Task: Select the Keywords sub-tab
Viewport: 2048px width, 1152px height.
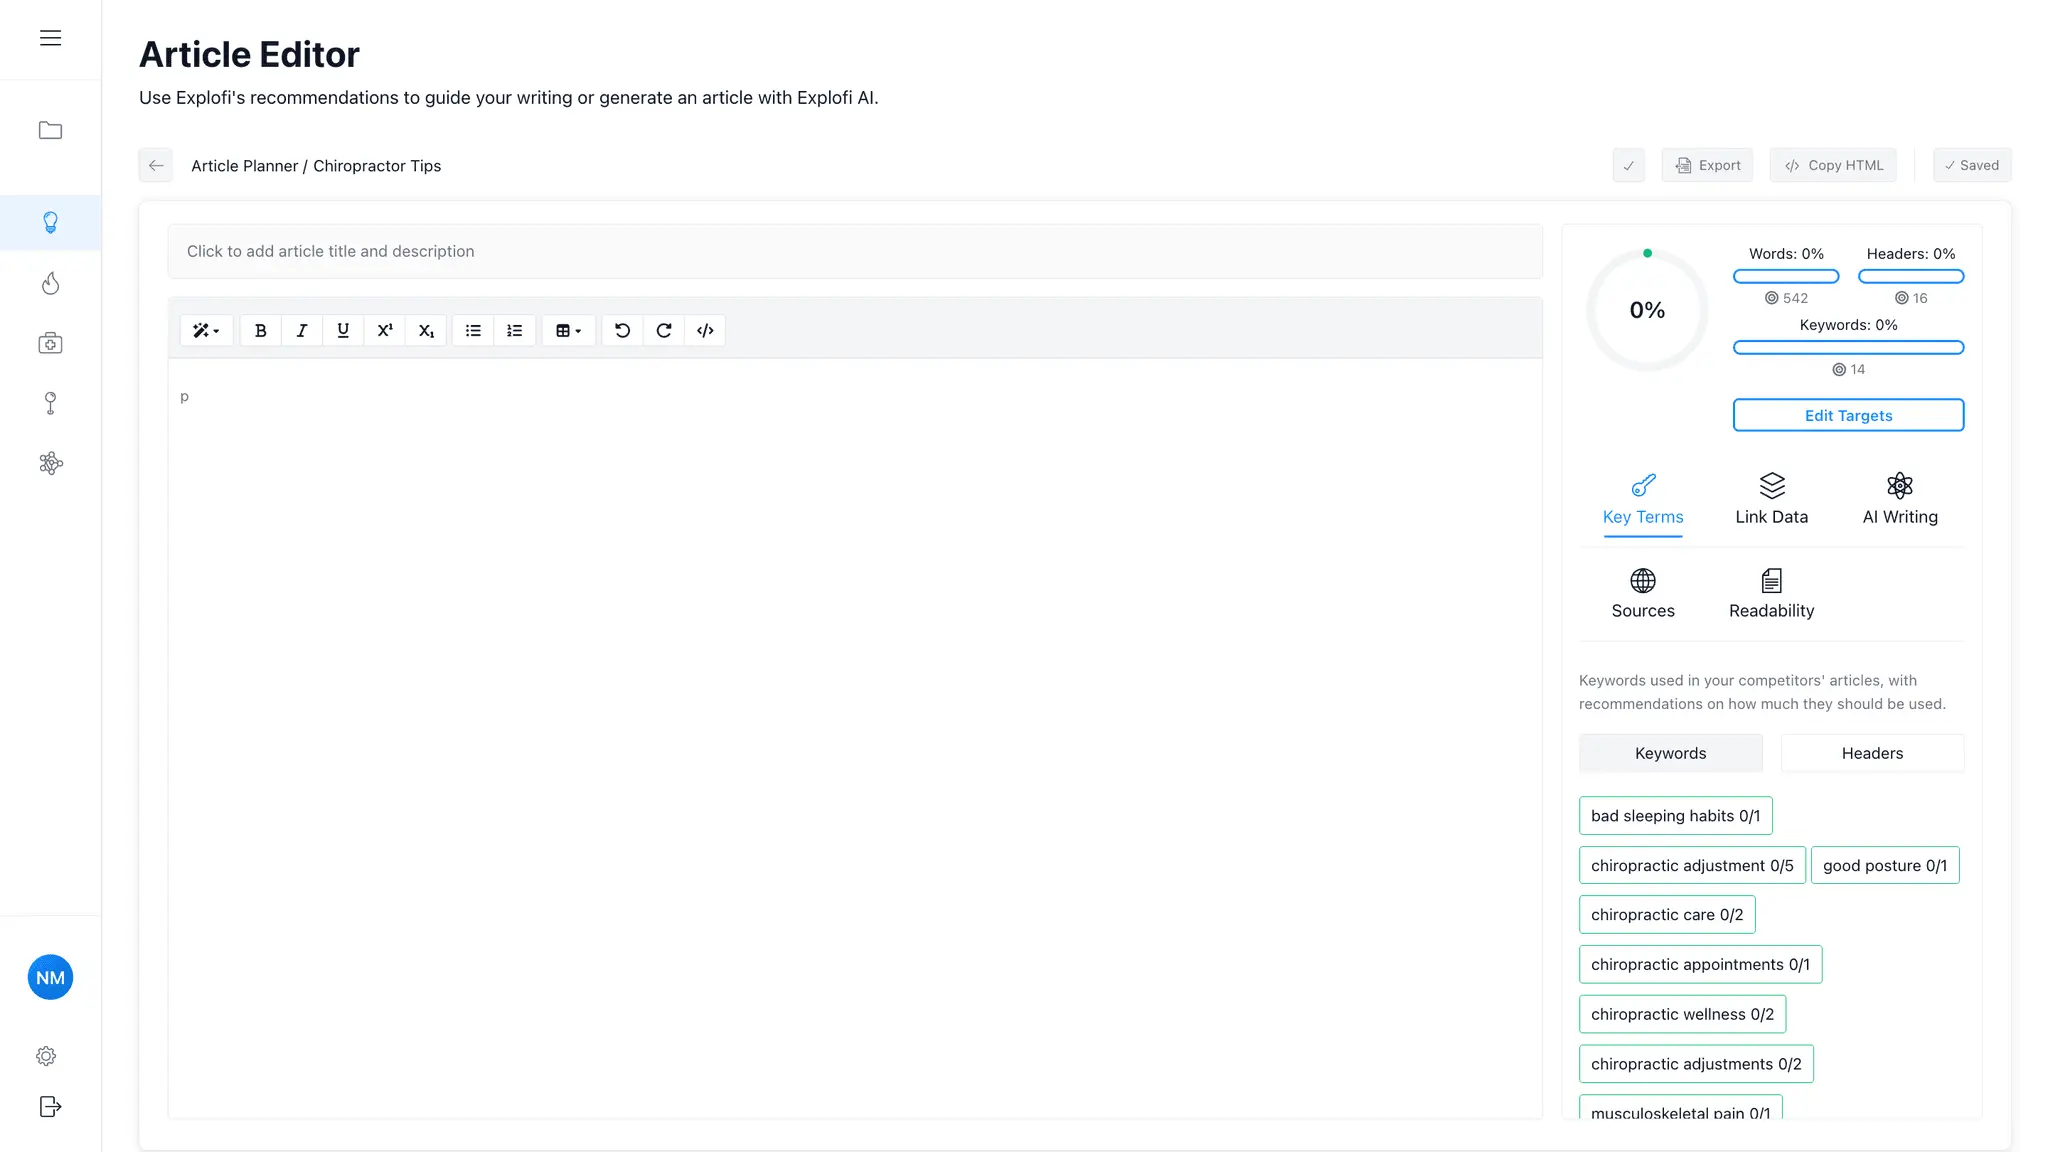Action: (1670, 753)
